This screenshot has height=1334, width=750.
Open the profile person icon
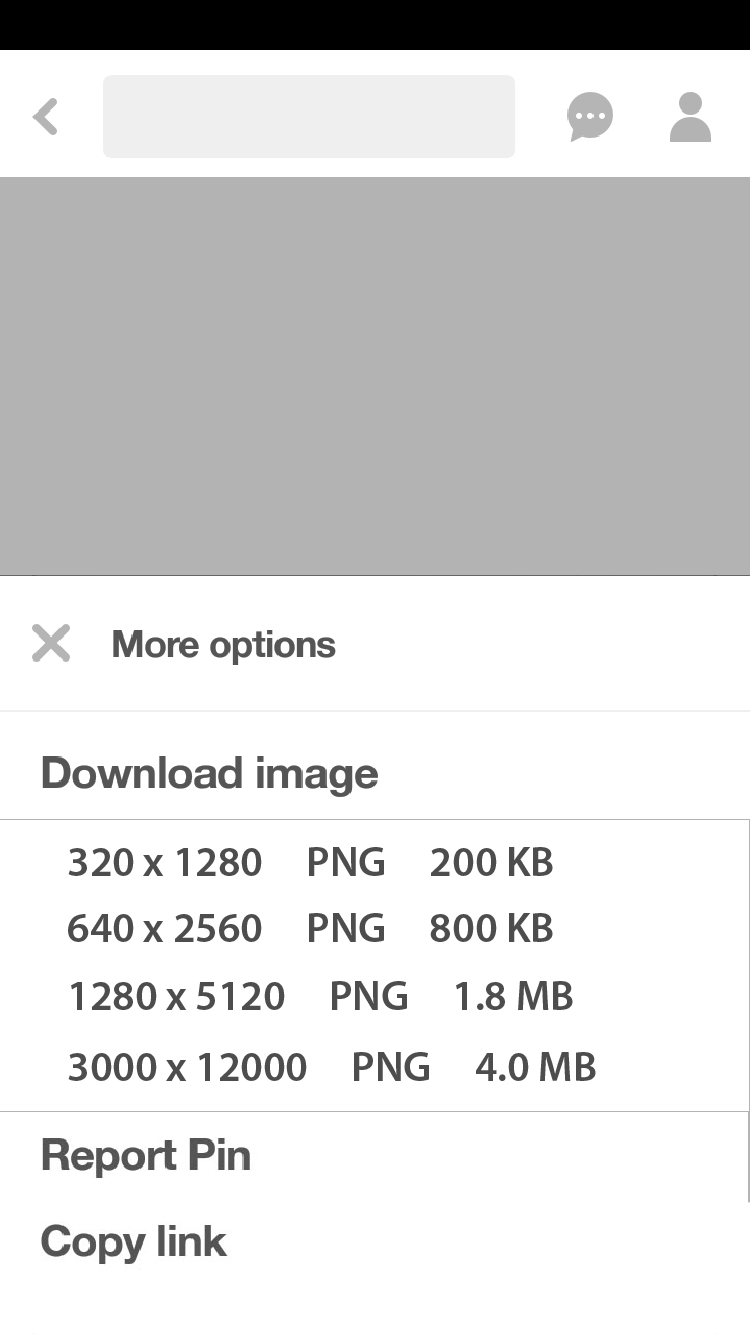point(690,117)
